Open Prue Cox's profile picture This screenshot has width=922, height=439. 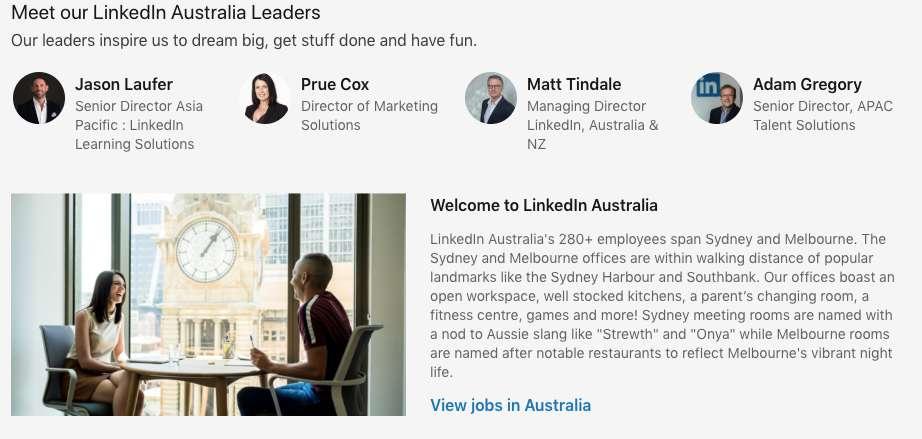click(x=265, y=98)
